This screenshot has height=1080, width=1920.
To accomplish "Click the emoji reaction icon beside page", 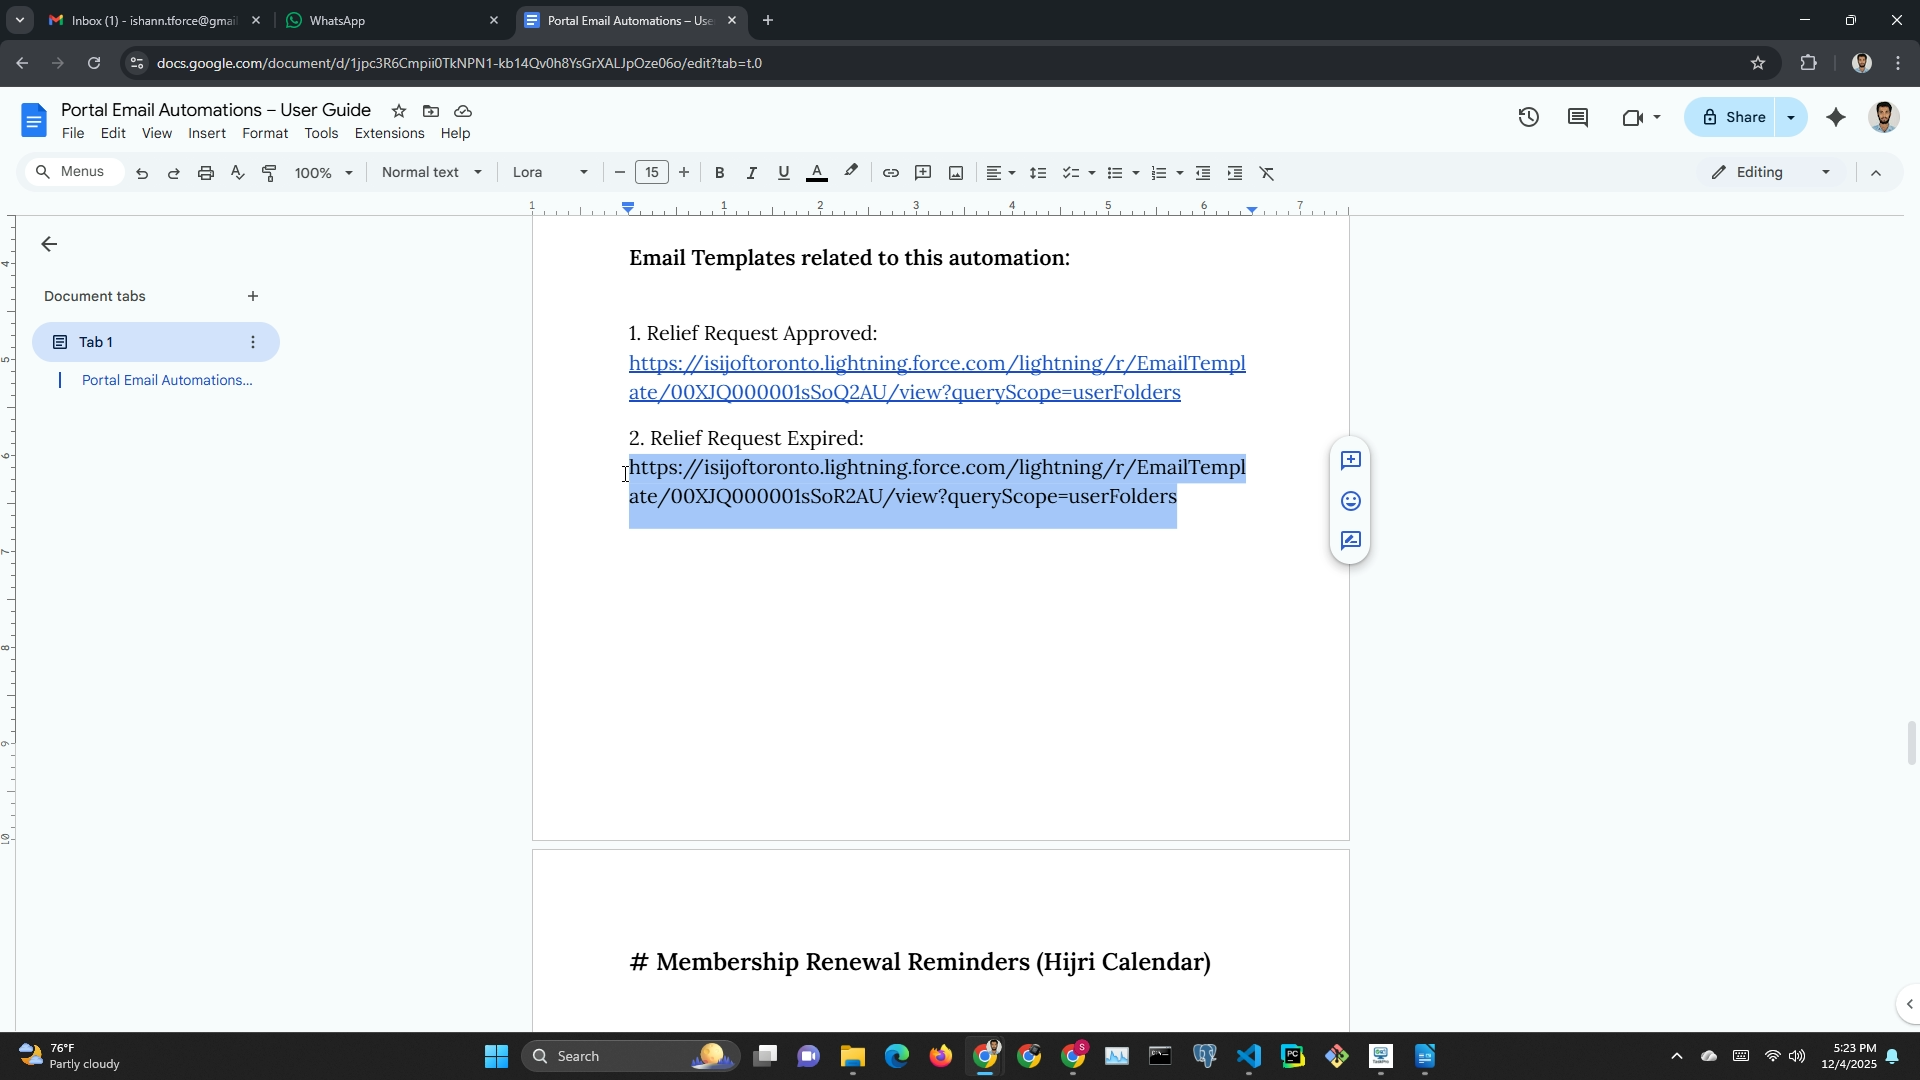I will 1350,501.
